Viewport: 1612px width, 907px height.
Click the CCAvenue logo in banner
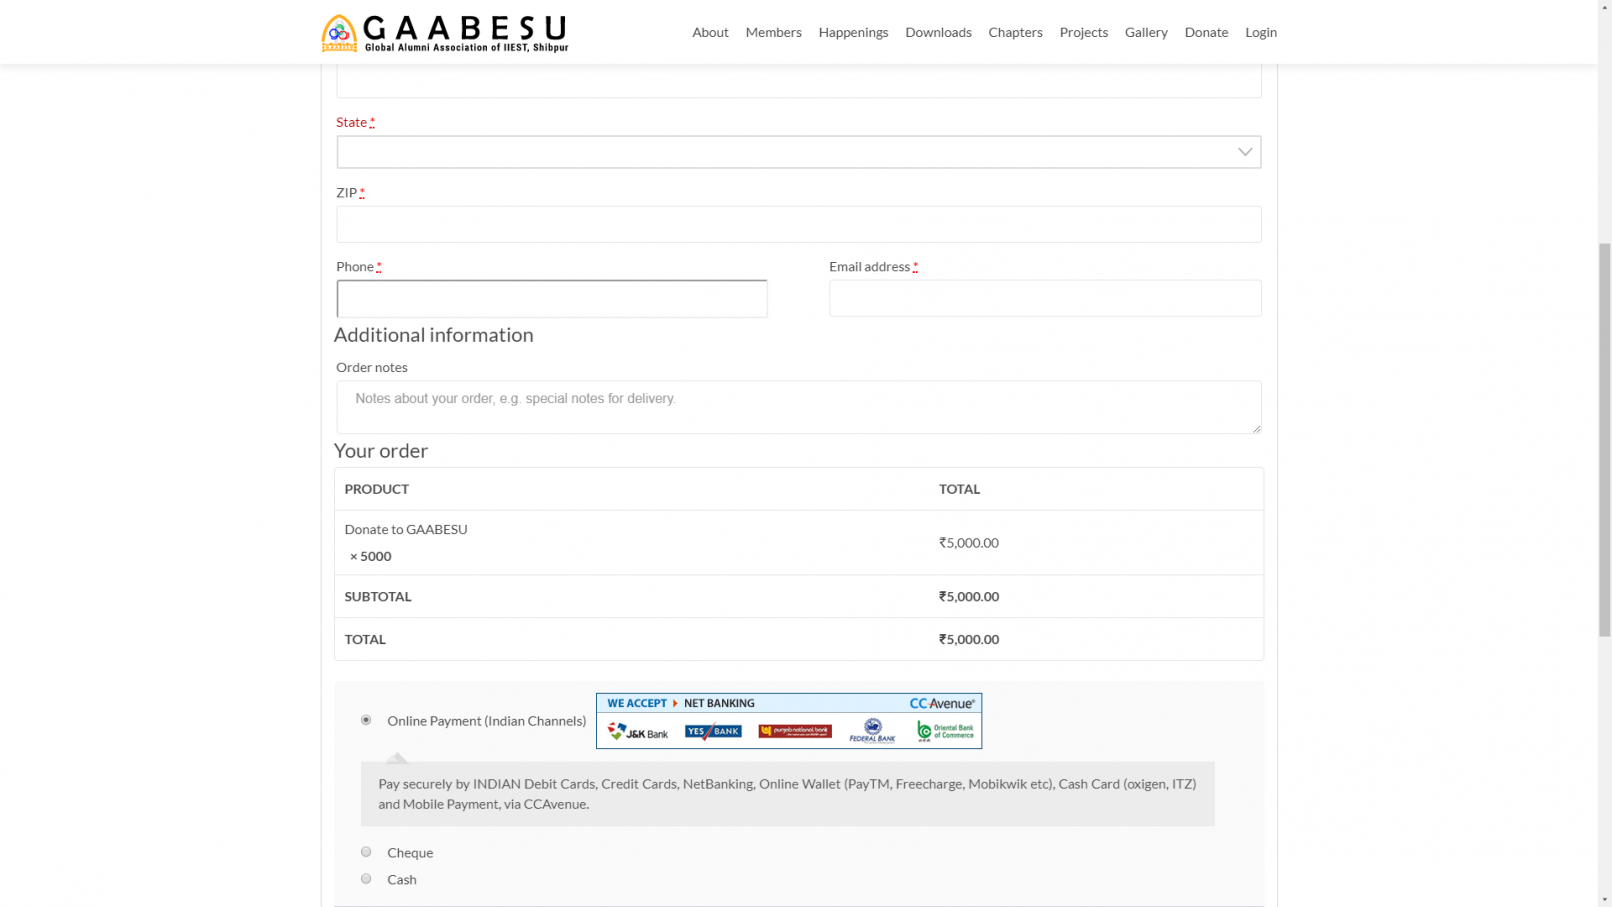941,704
